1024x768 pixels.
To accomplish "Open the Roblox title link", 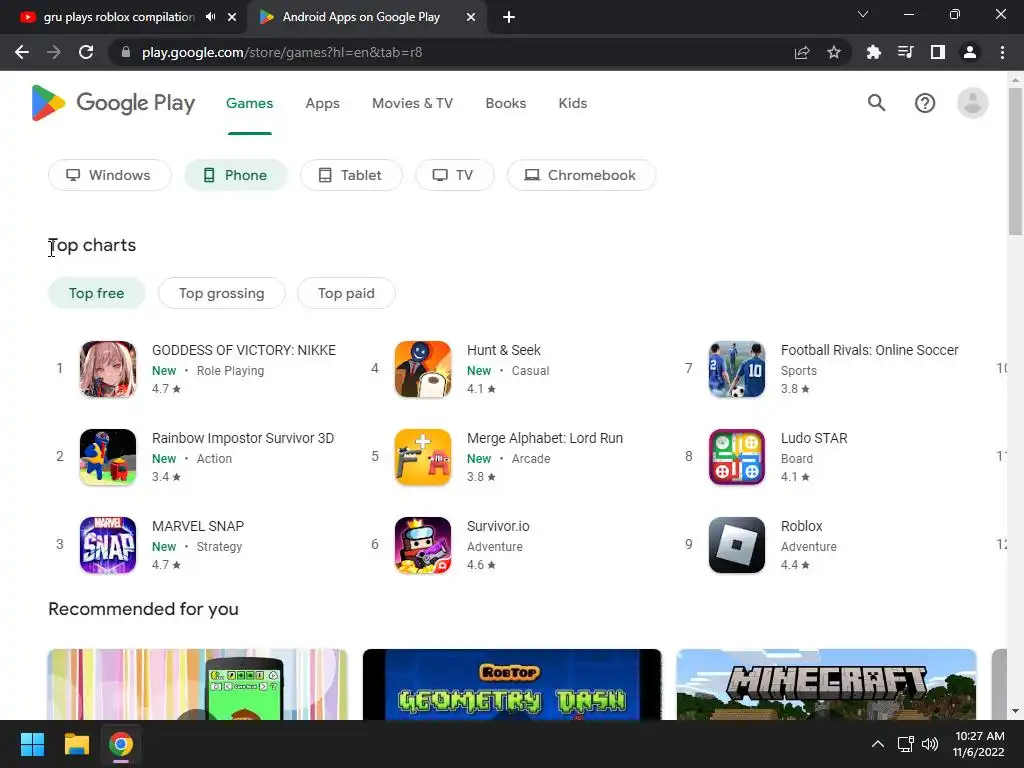I will pyautogui.click(x=801, y=526).
